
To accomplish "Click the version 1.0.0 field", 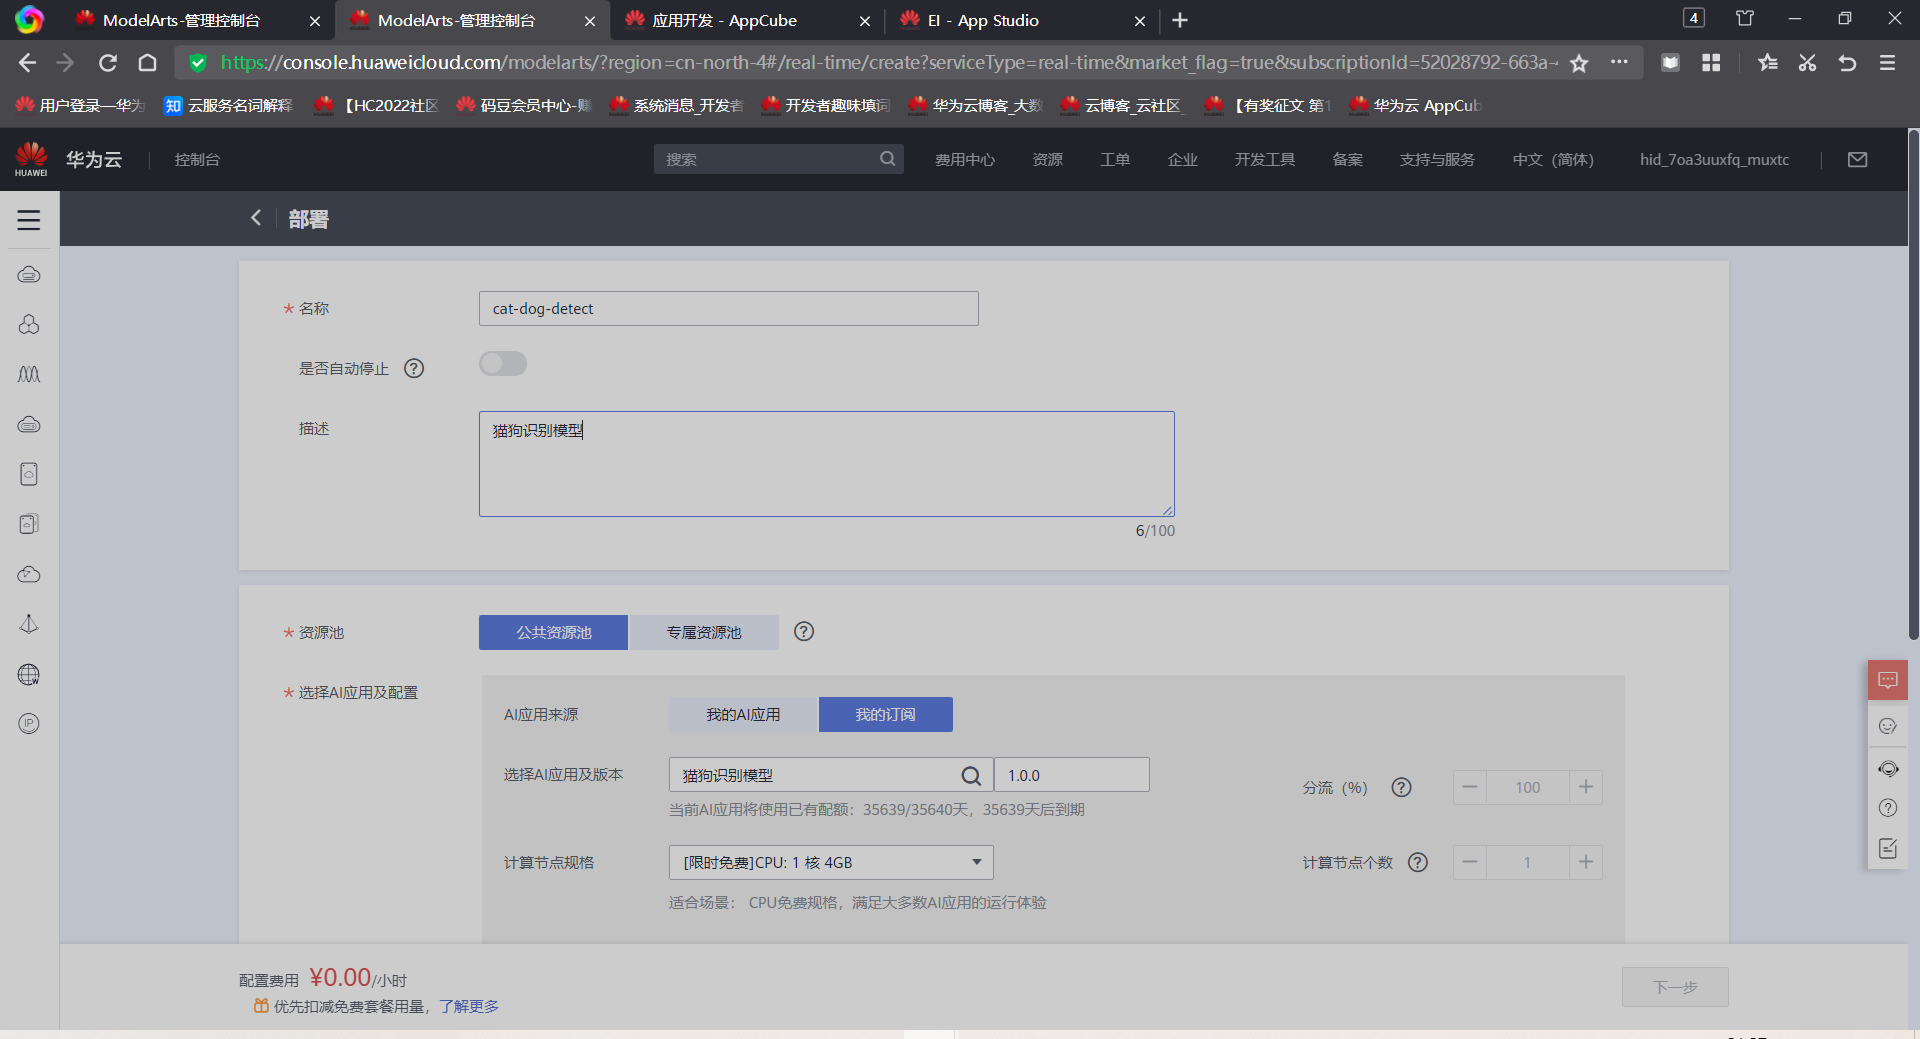I will [x=1072, y=775].
